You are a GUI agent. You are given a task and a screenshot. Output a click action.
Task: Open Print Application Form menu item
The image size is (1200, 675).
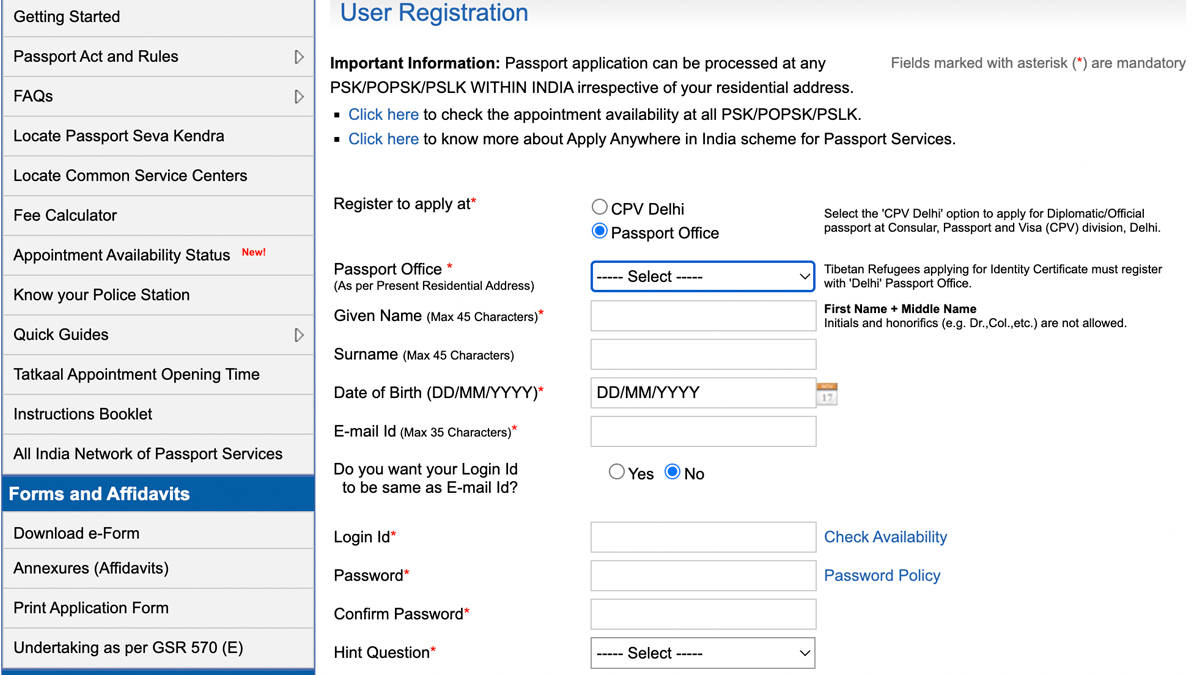[158, 608]
